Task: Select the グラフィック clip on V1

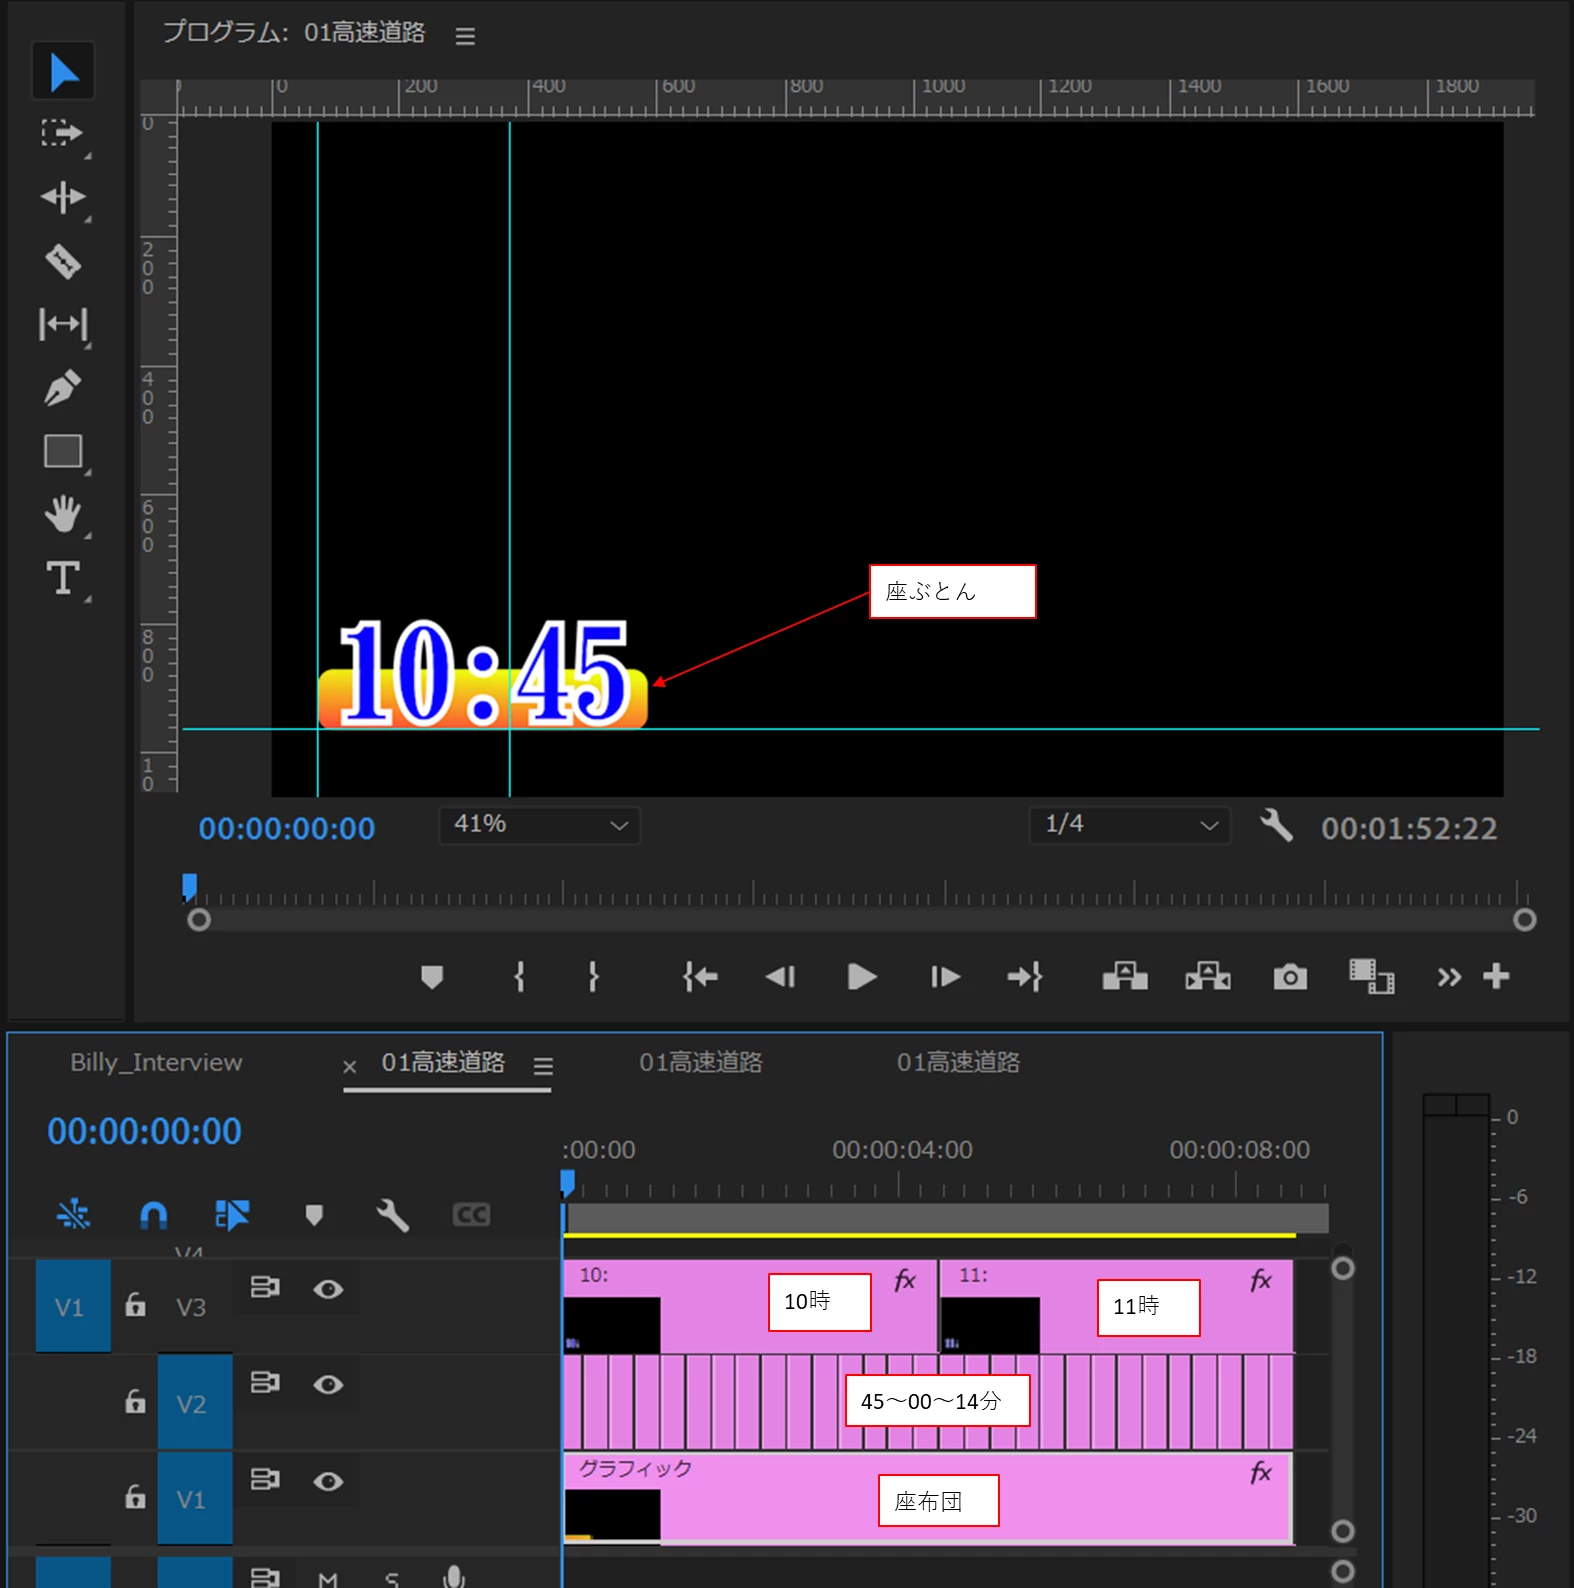Action: click(x=928, y=1498)
